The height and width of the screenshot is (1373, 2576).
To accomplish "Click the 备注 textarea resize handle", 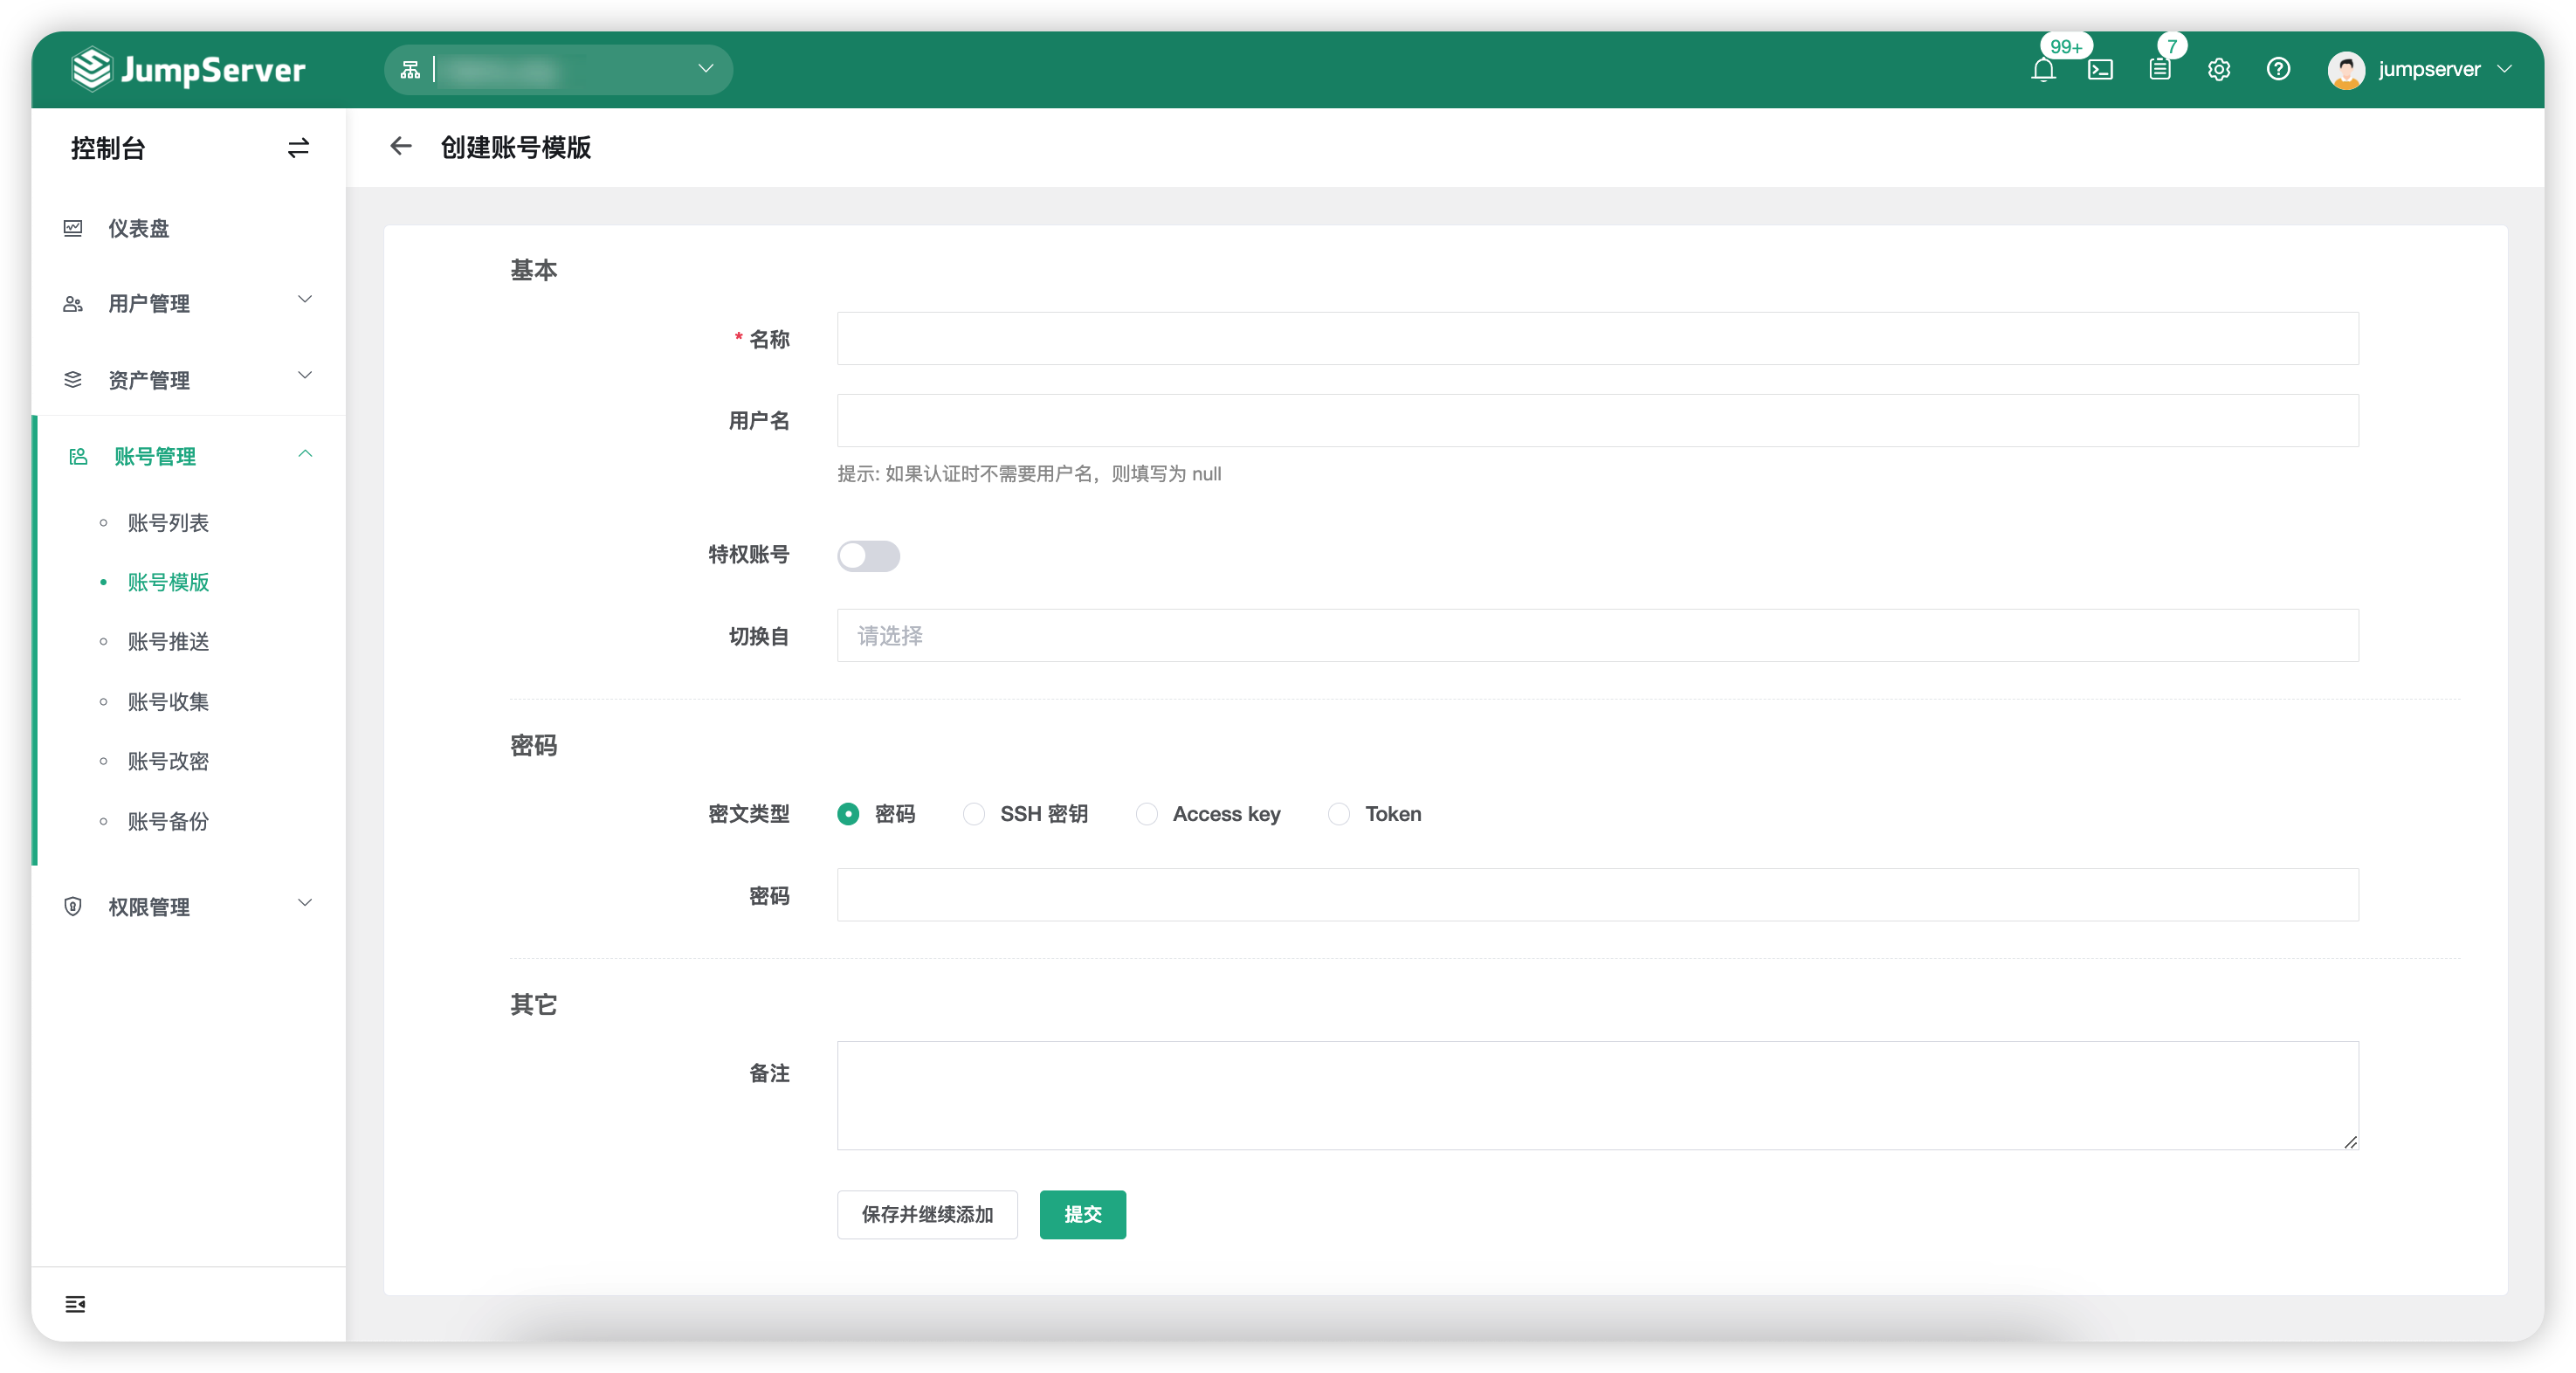I will 2350,1141.
